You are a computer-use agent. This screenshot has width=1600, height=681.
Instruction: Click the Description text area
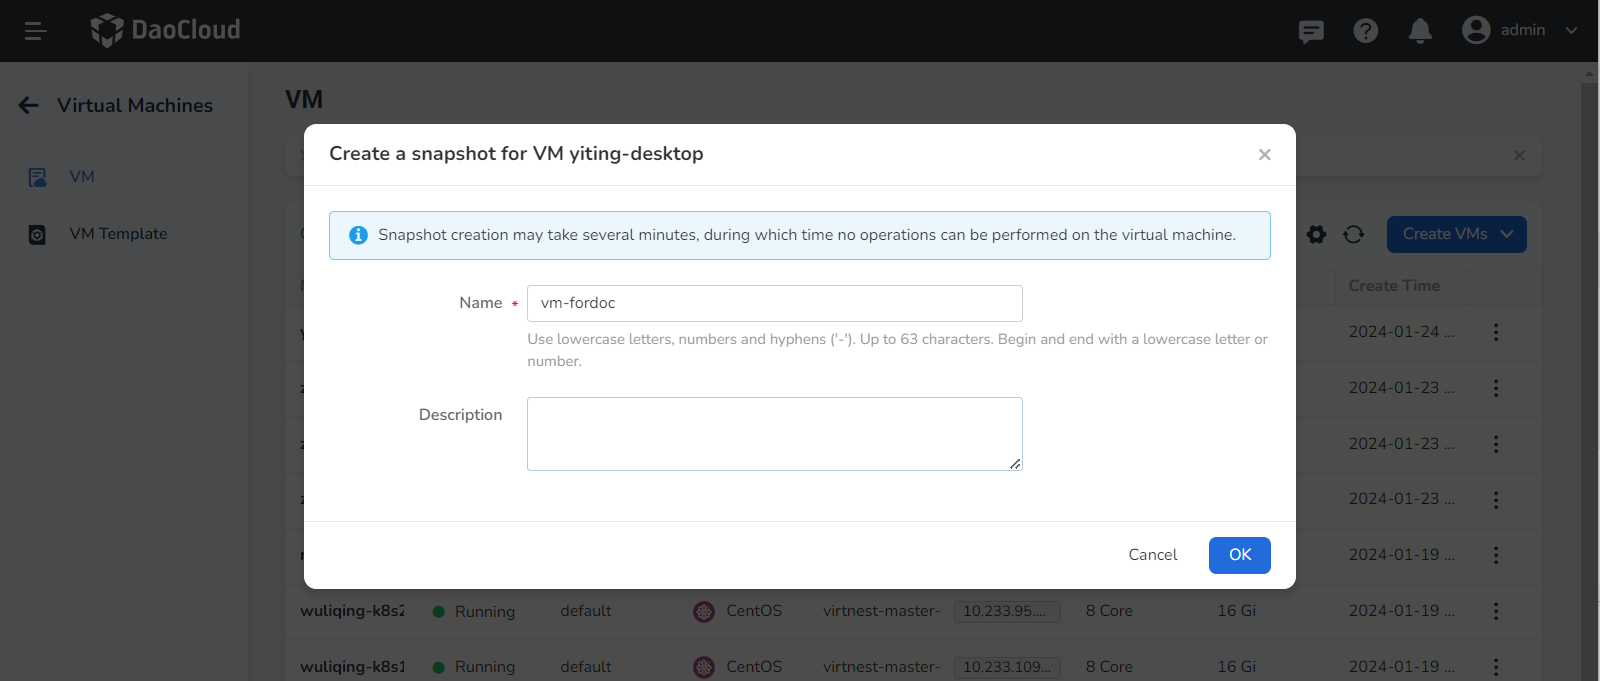(774, 433)
